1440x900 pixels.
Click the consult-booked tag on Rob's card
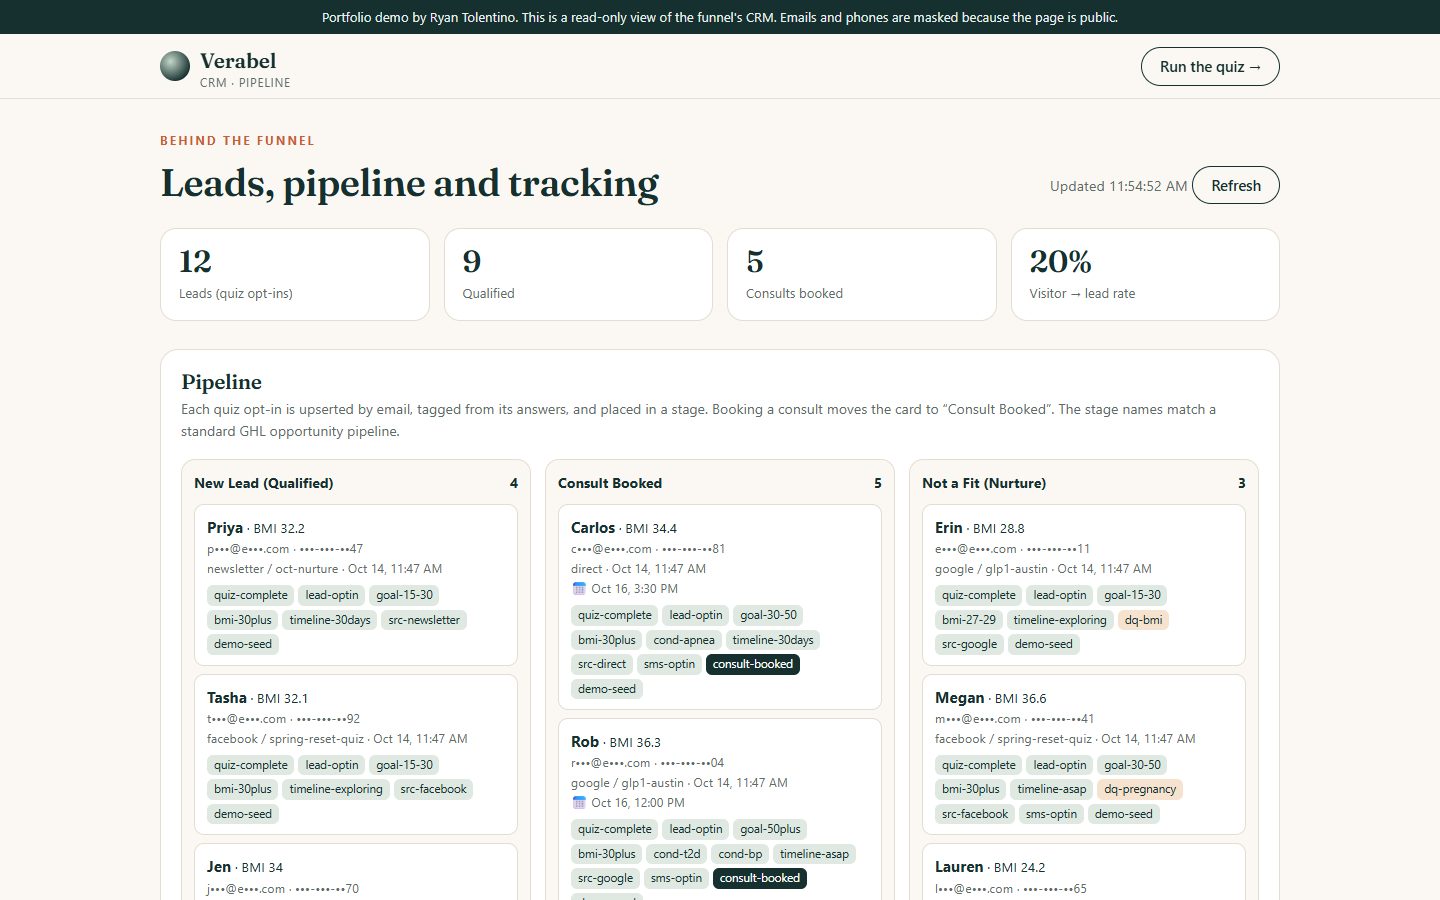760,879
